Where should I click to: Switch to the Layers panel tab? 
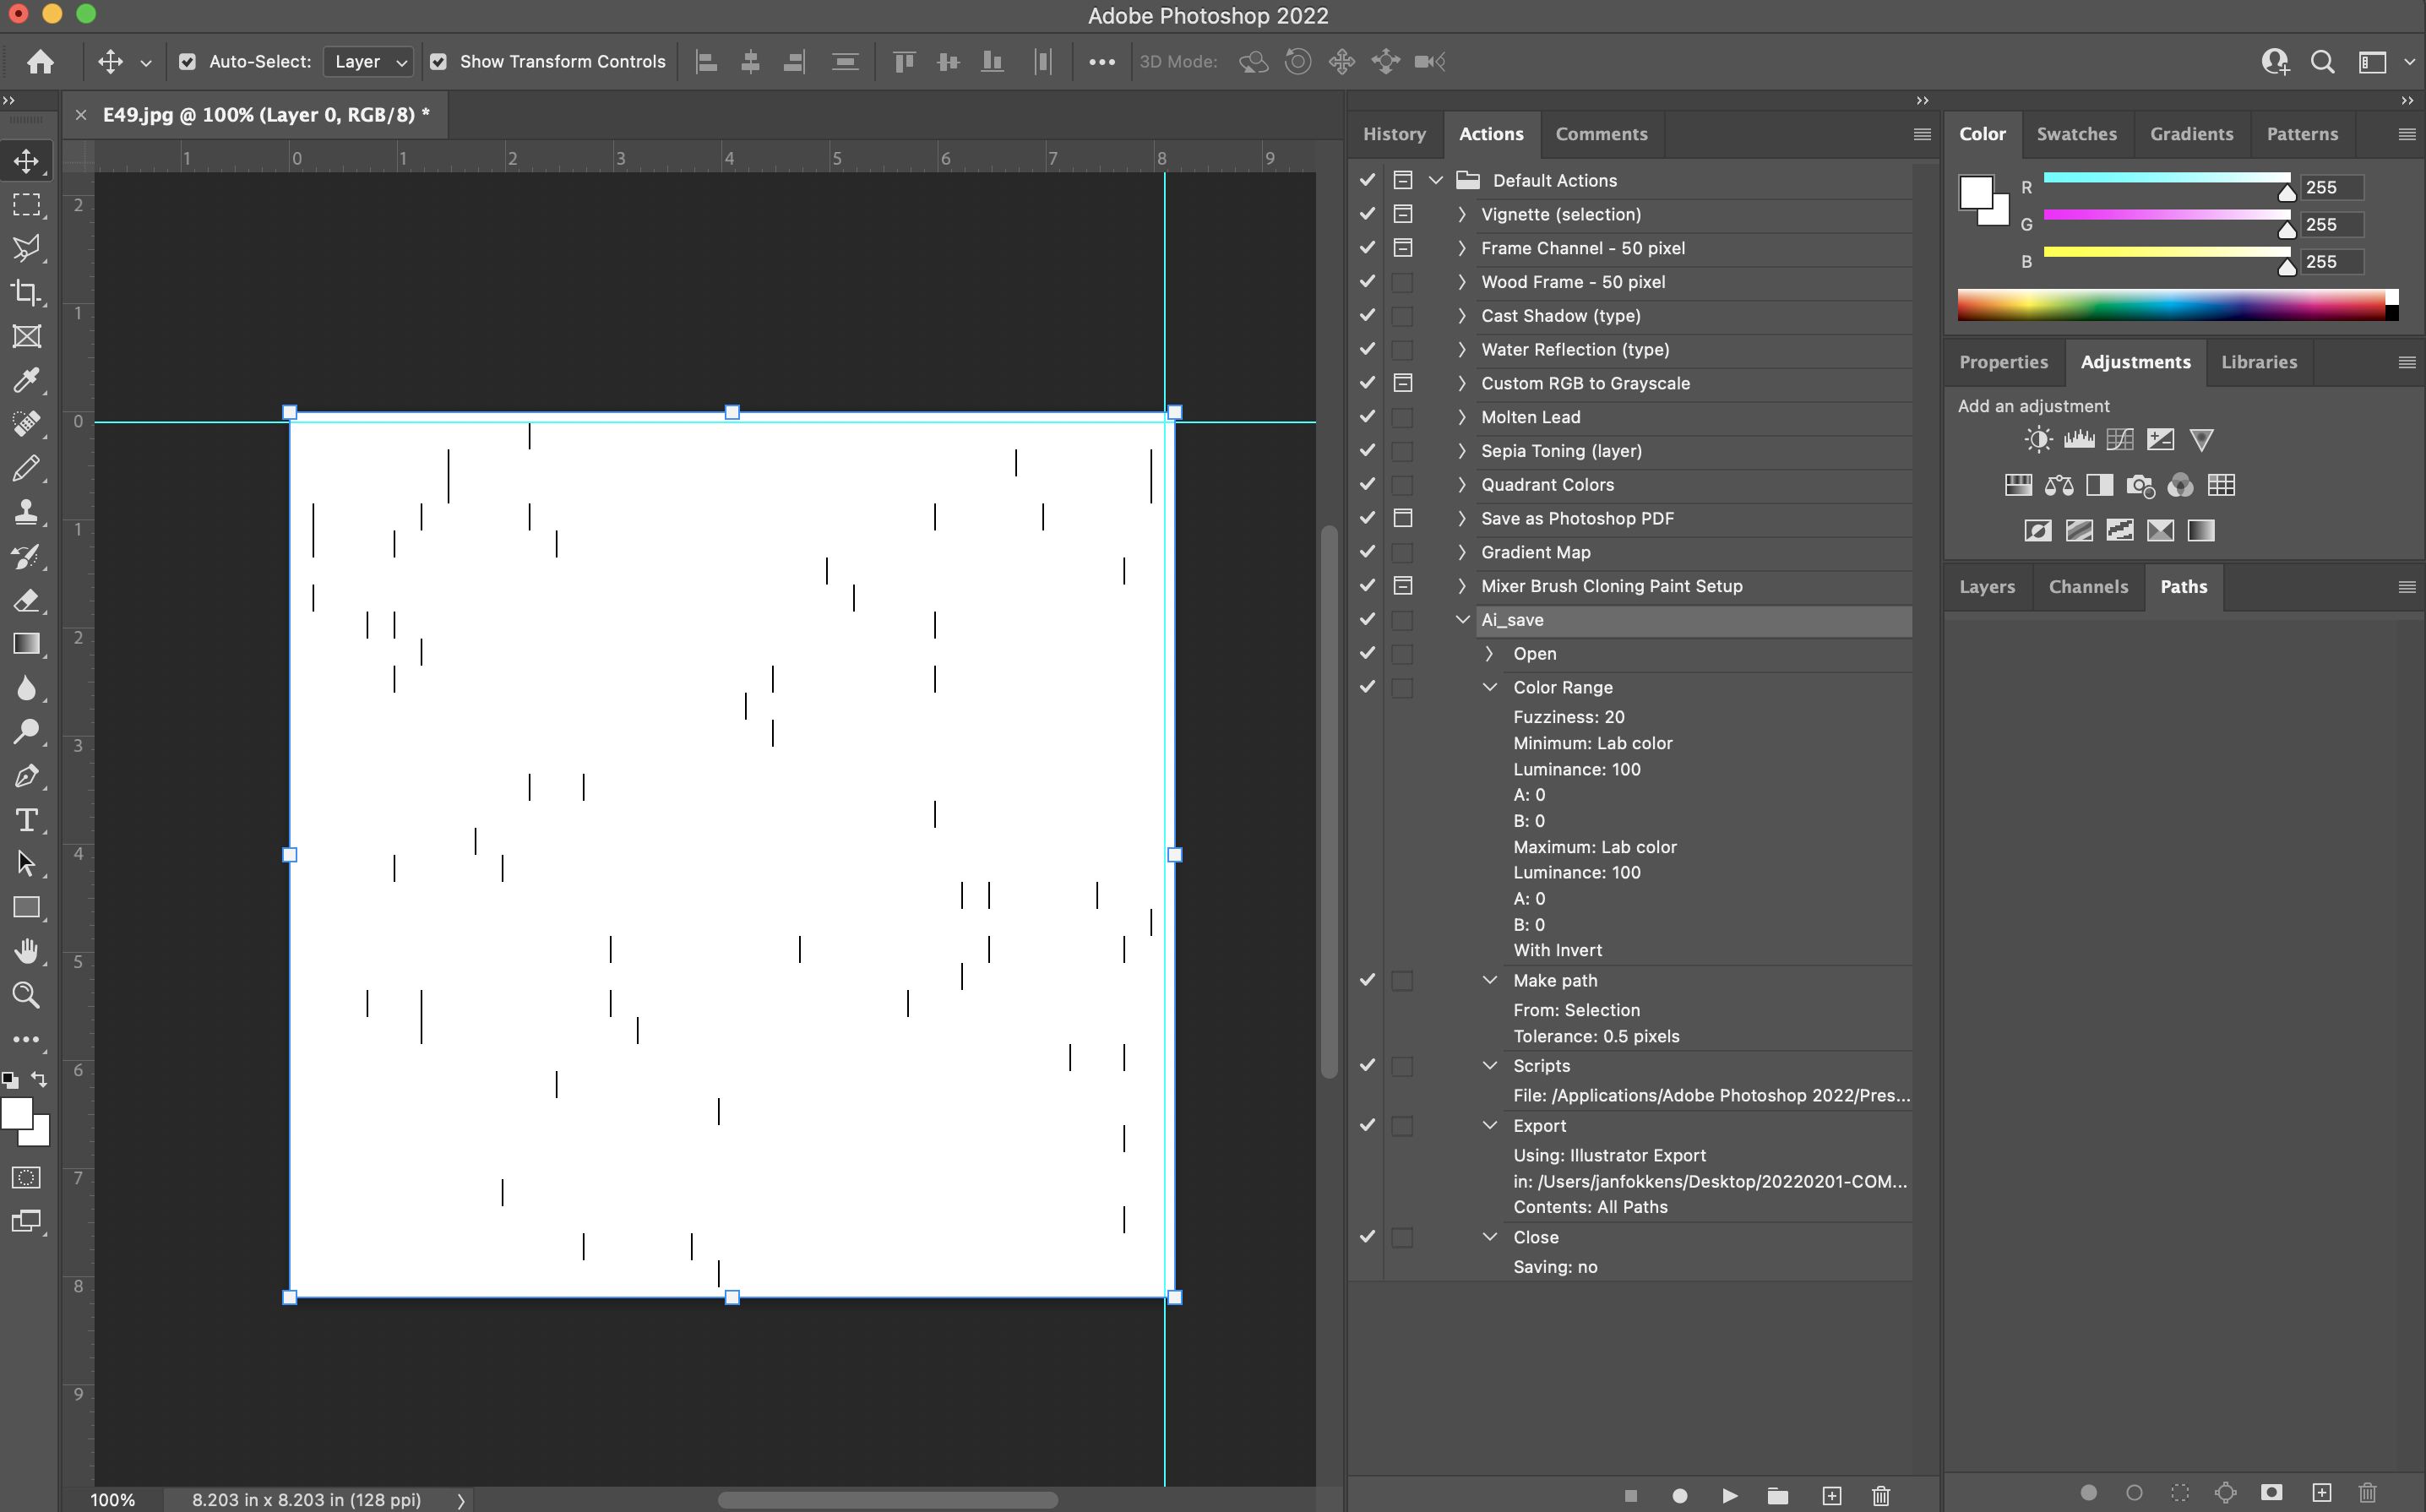1987,586
